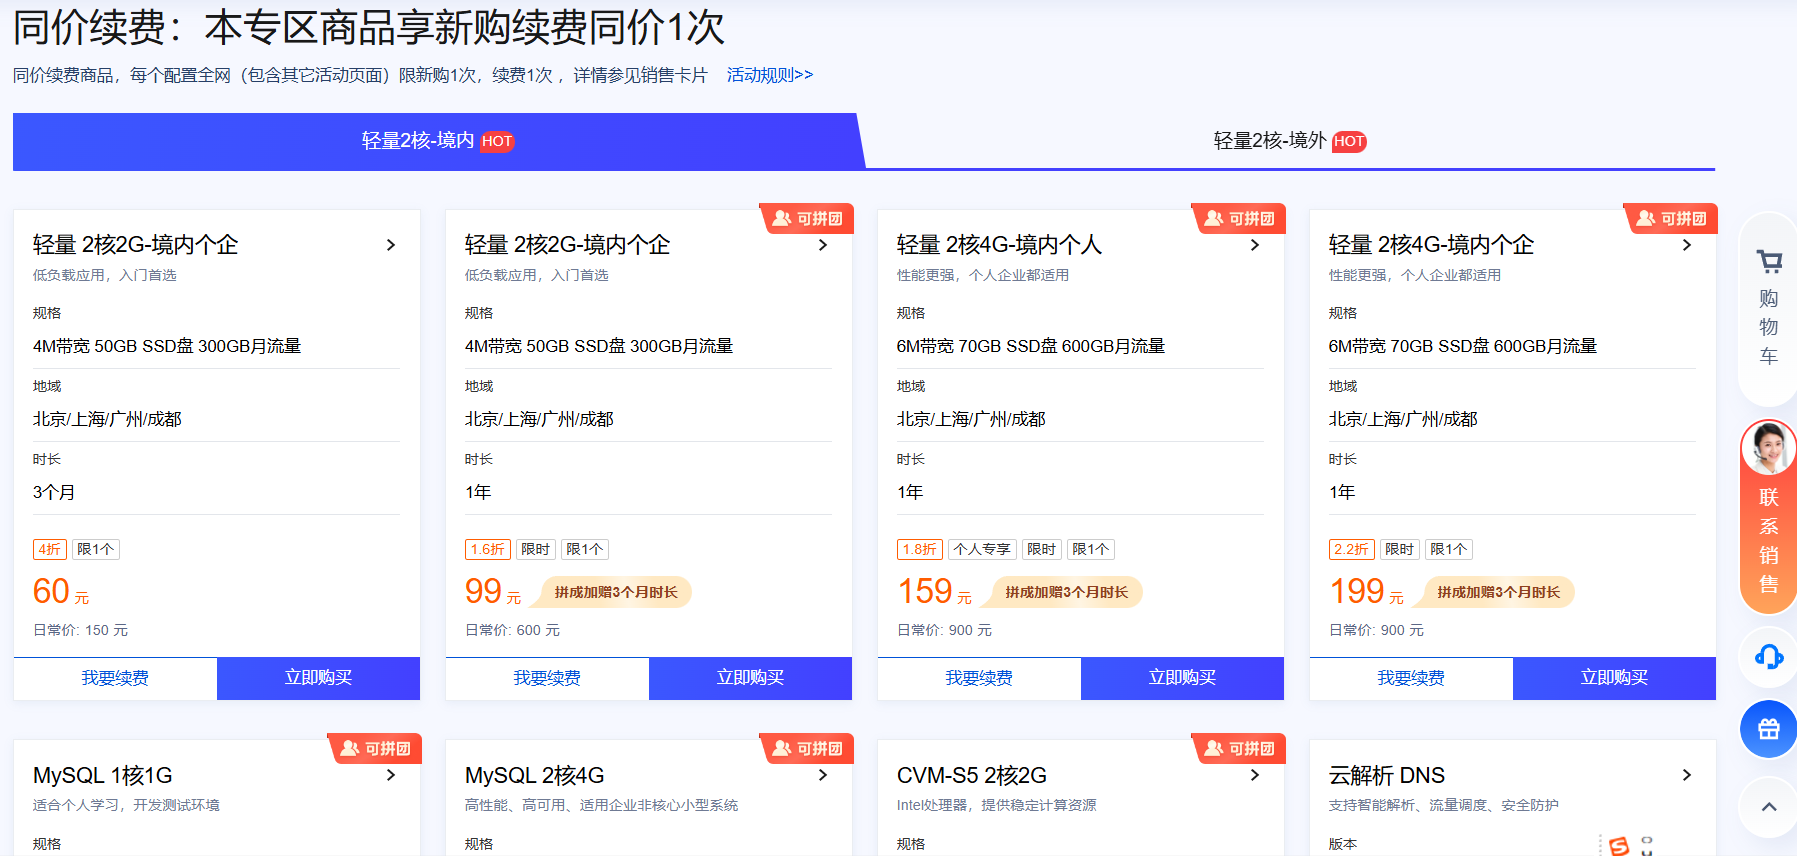Click the 2.2折 discount tag
This screenshot has width=1797, height=856.
(1352, 549)
